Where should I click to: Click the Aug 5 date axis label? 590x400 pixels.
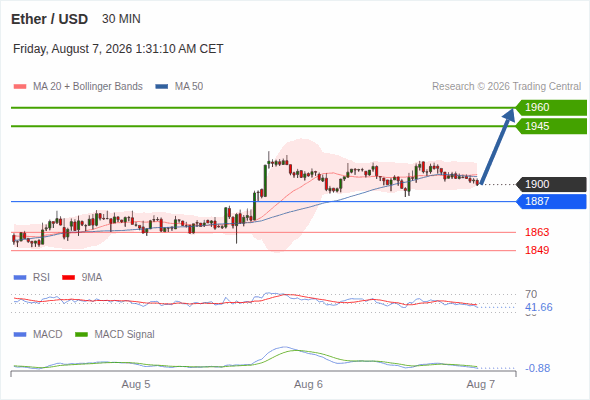pyautogui.click(x=136, y=385)
